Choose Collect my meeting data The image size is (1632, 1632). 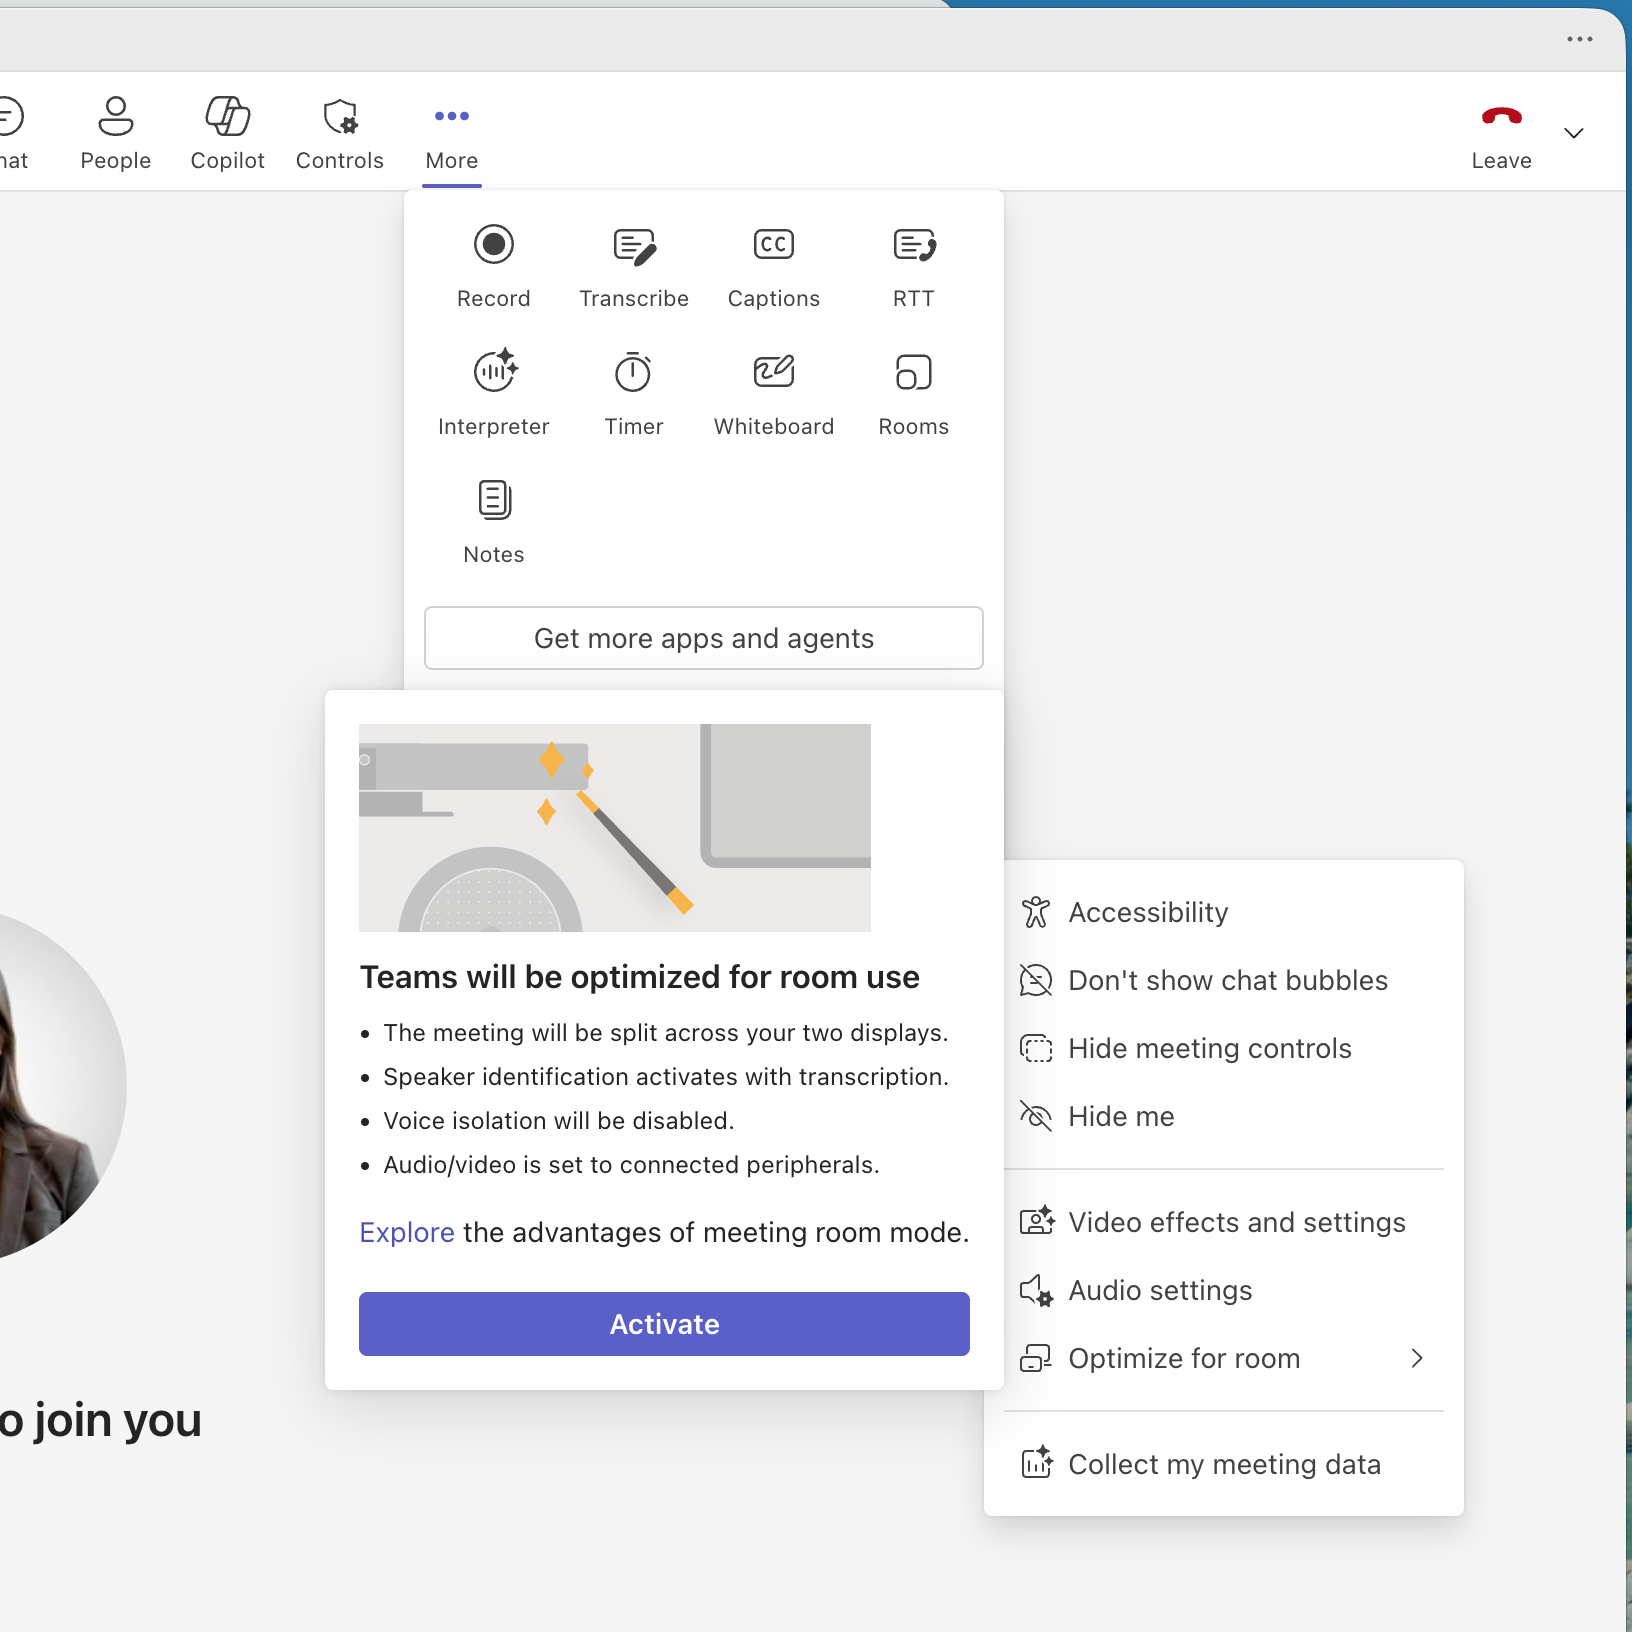click(1224, 1464)
